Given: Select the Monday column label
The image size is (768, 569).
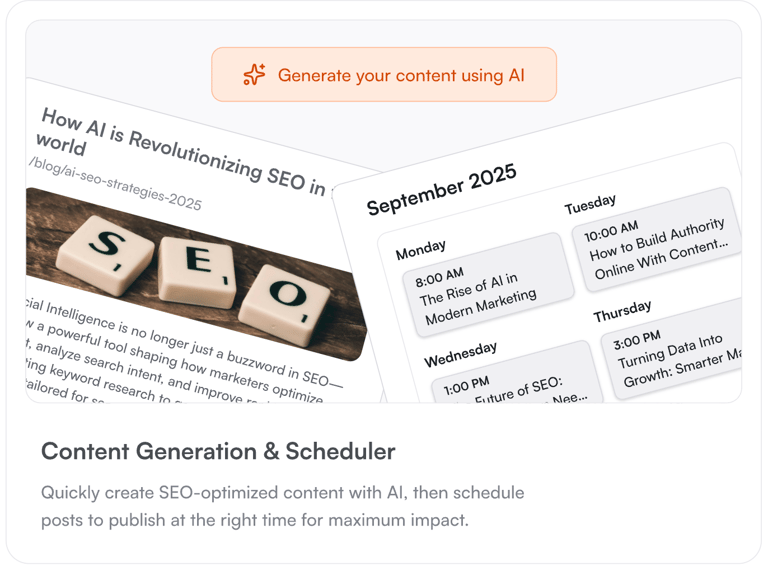Looking at the screenshot, I should pos(420,249).
